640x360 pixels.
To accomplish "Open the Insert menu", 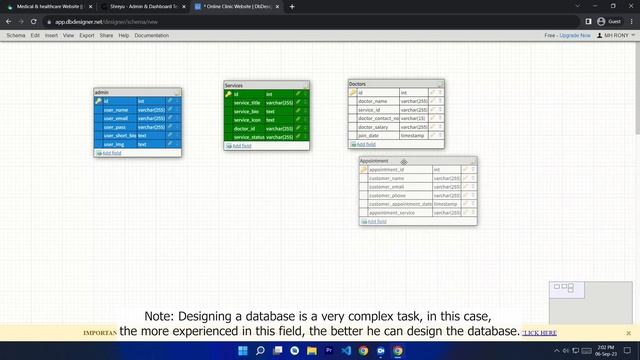I will tap(51, 36).
